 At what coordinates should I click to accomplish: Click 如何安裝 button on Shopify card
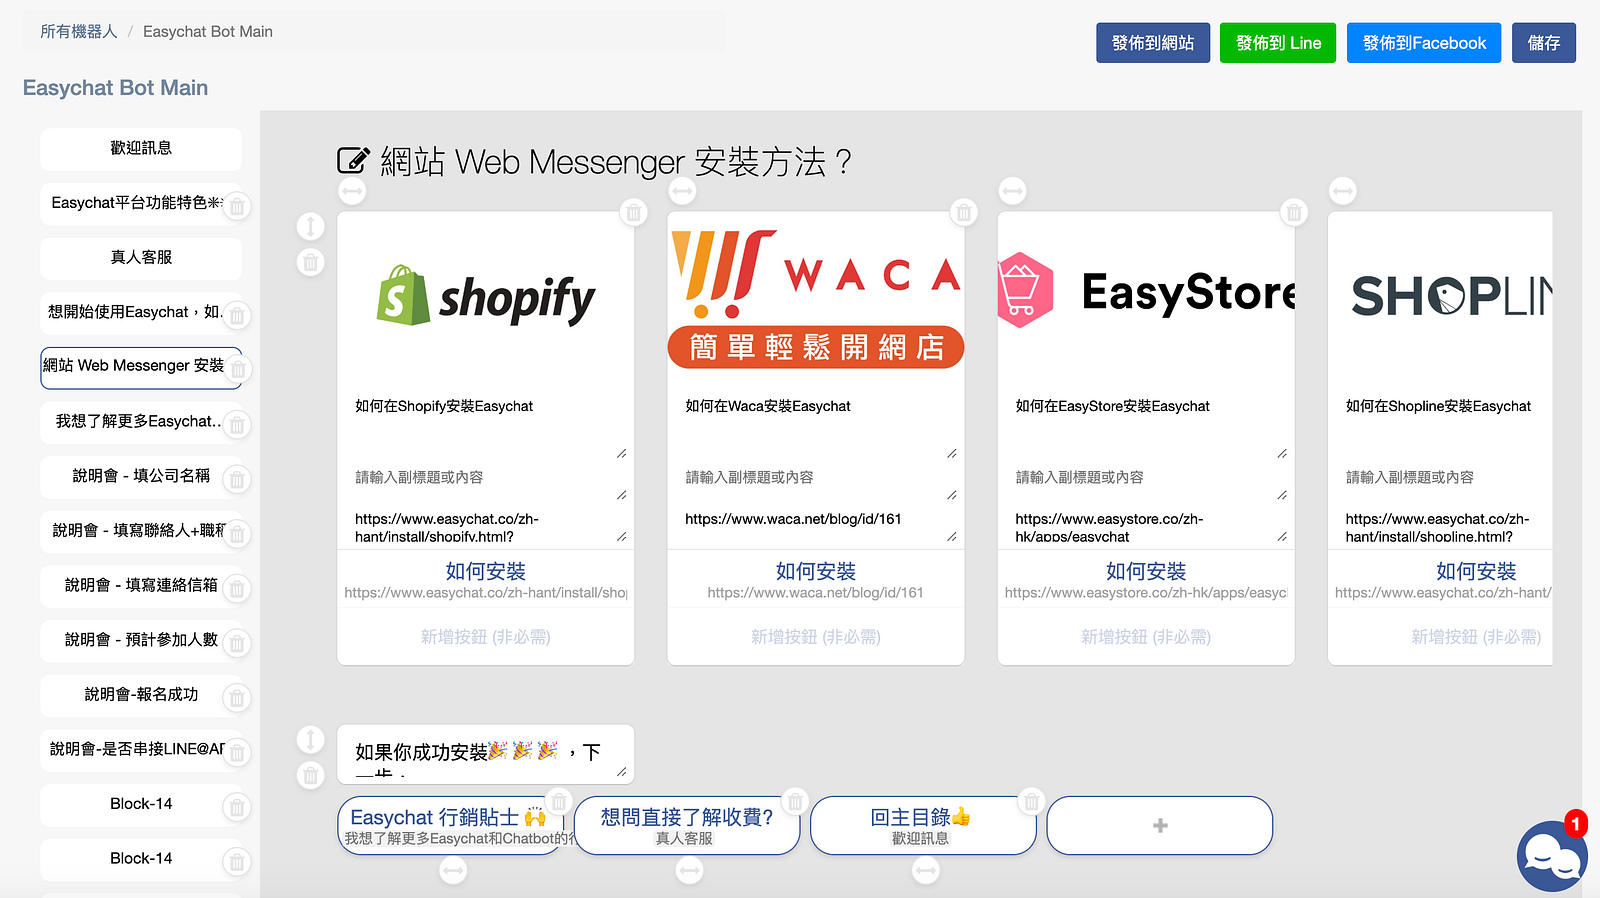pyautogui.click(x=486, y=579)
